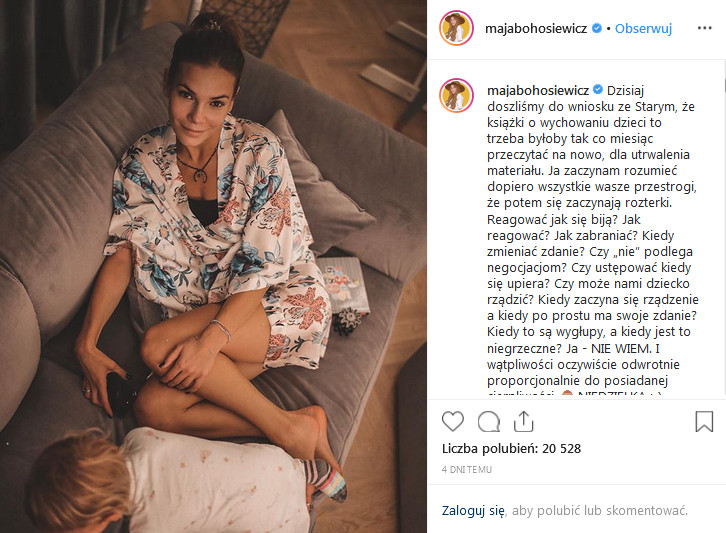
Task: Click the header profile avatar
Action: point(456,28)
